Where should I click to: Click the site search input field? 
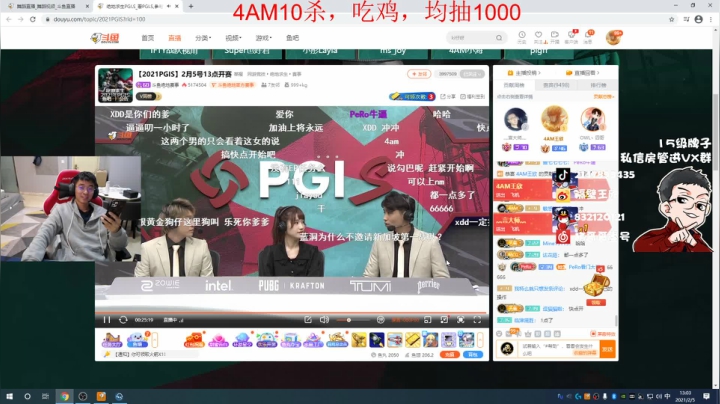(x=471, y=38)
